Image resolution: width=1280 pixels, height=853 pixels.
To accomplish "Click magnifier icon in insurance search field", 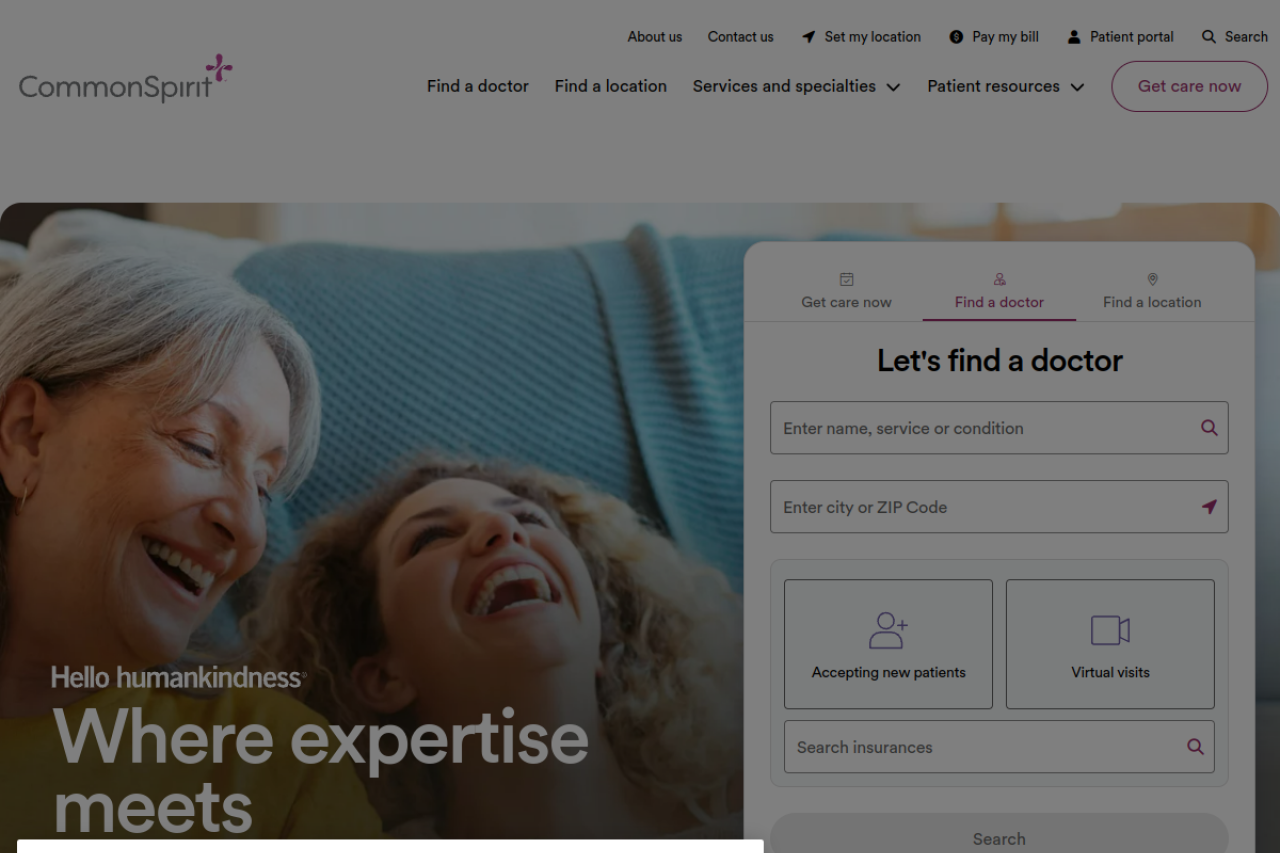I will (1195, 747).
